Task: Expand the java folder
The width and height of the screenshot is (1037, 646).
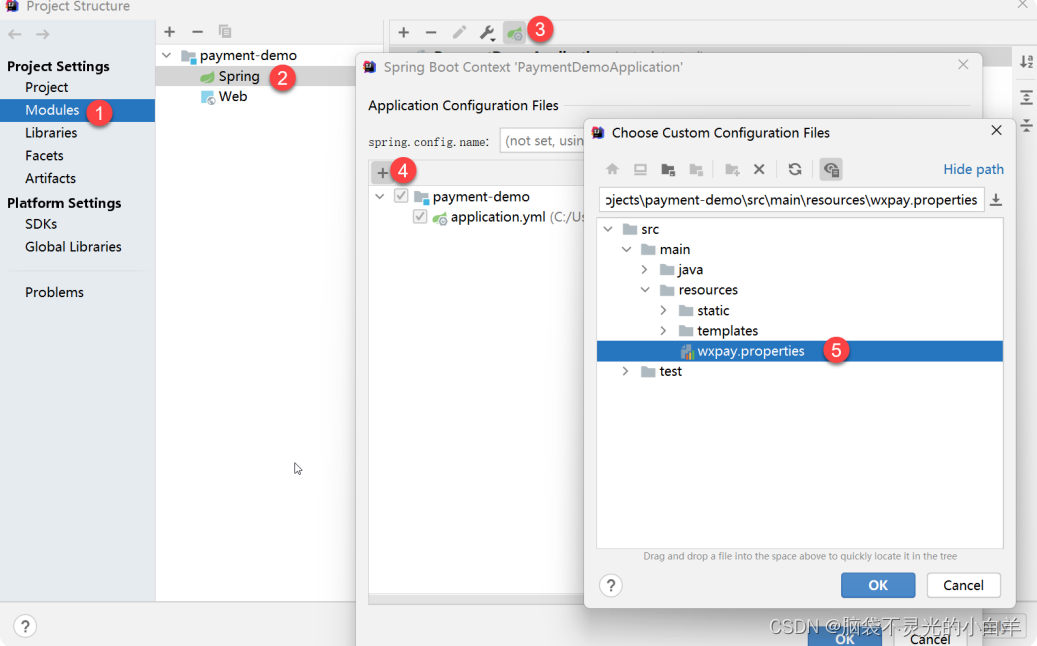Action: pos(645,270)
